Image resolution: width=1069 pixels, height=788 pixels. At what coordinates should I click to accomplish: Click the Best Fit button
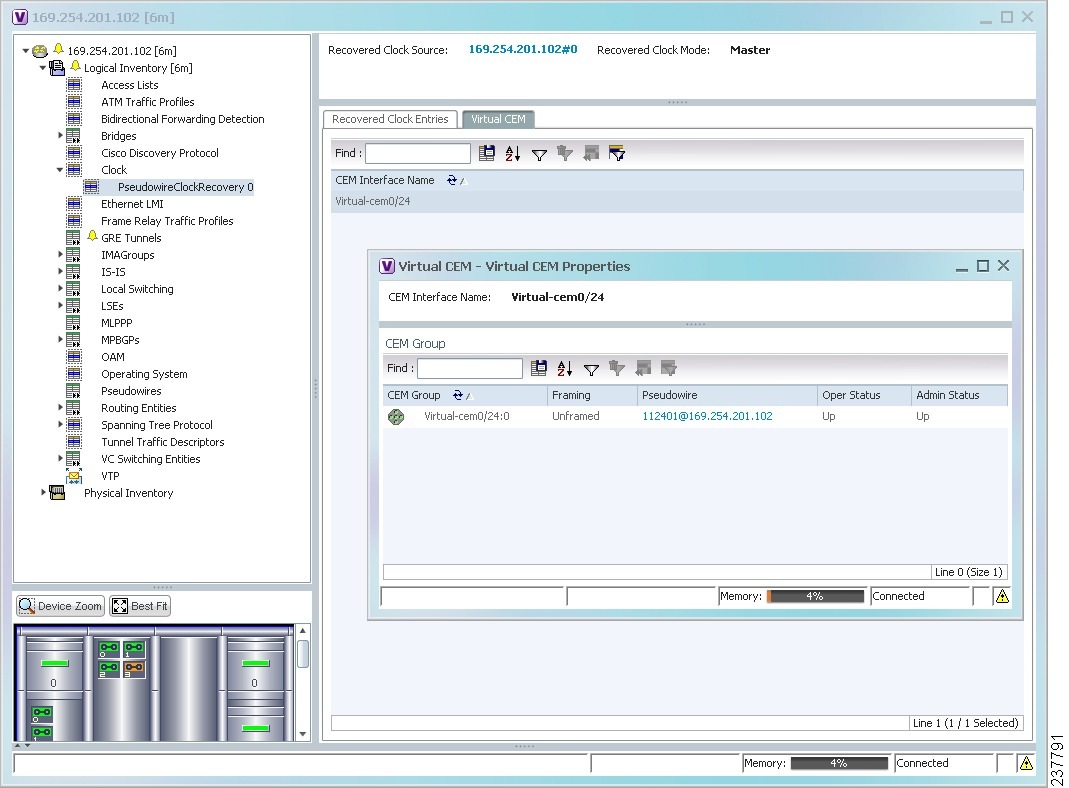click(140, 606)
